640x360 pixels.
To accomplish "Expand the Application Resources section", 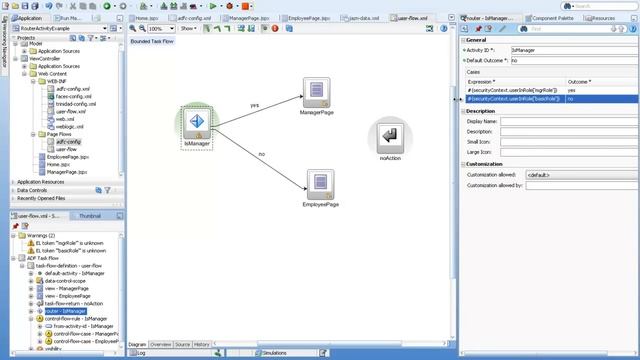I will pyautogui.click(x=13, y=182).
